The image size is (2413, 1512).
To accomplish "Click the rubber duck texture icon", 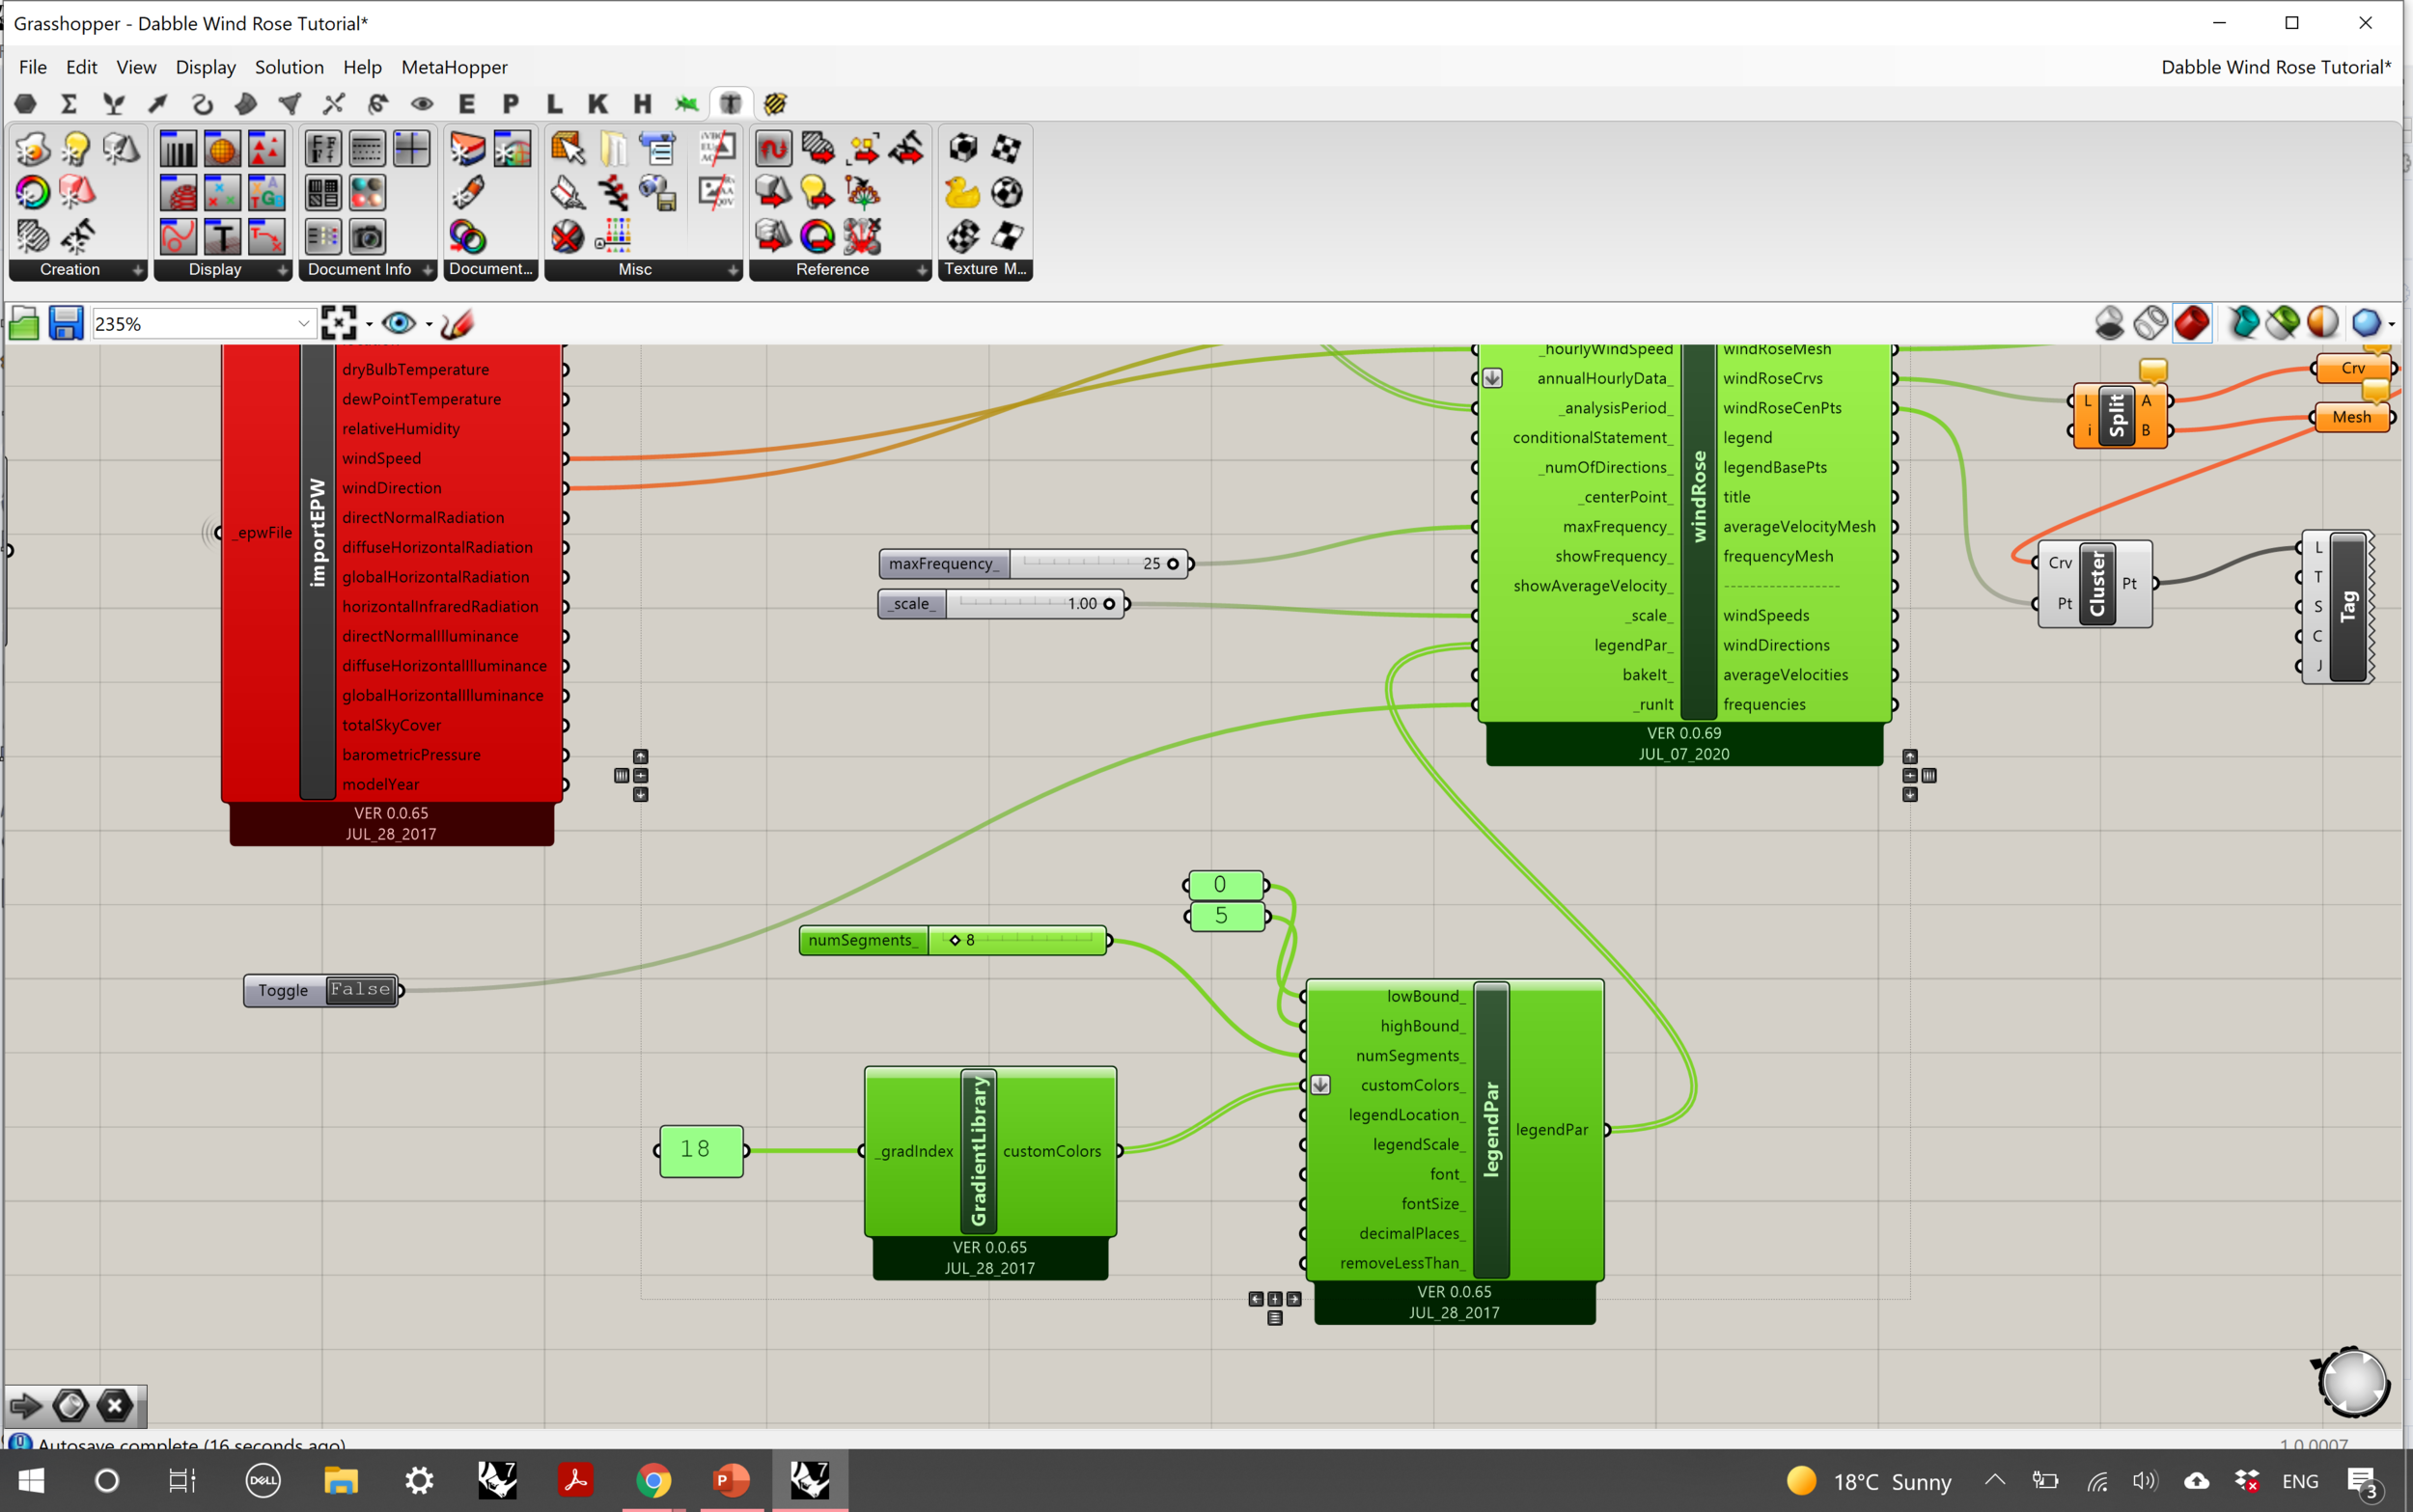I will [x=962, y=192].
